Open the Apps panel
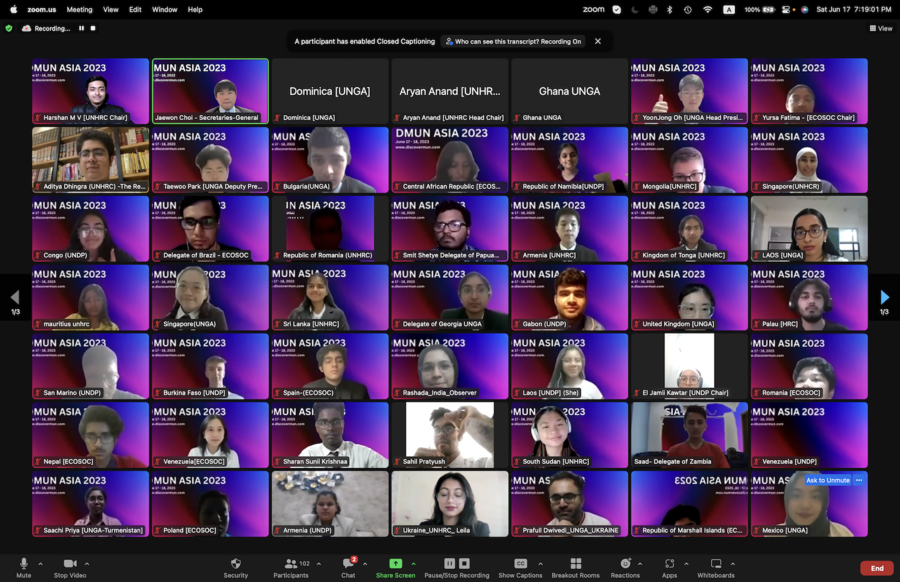Viewport: 900px width, 582px height. tap(669, 565)
